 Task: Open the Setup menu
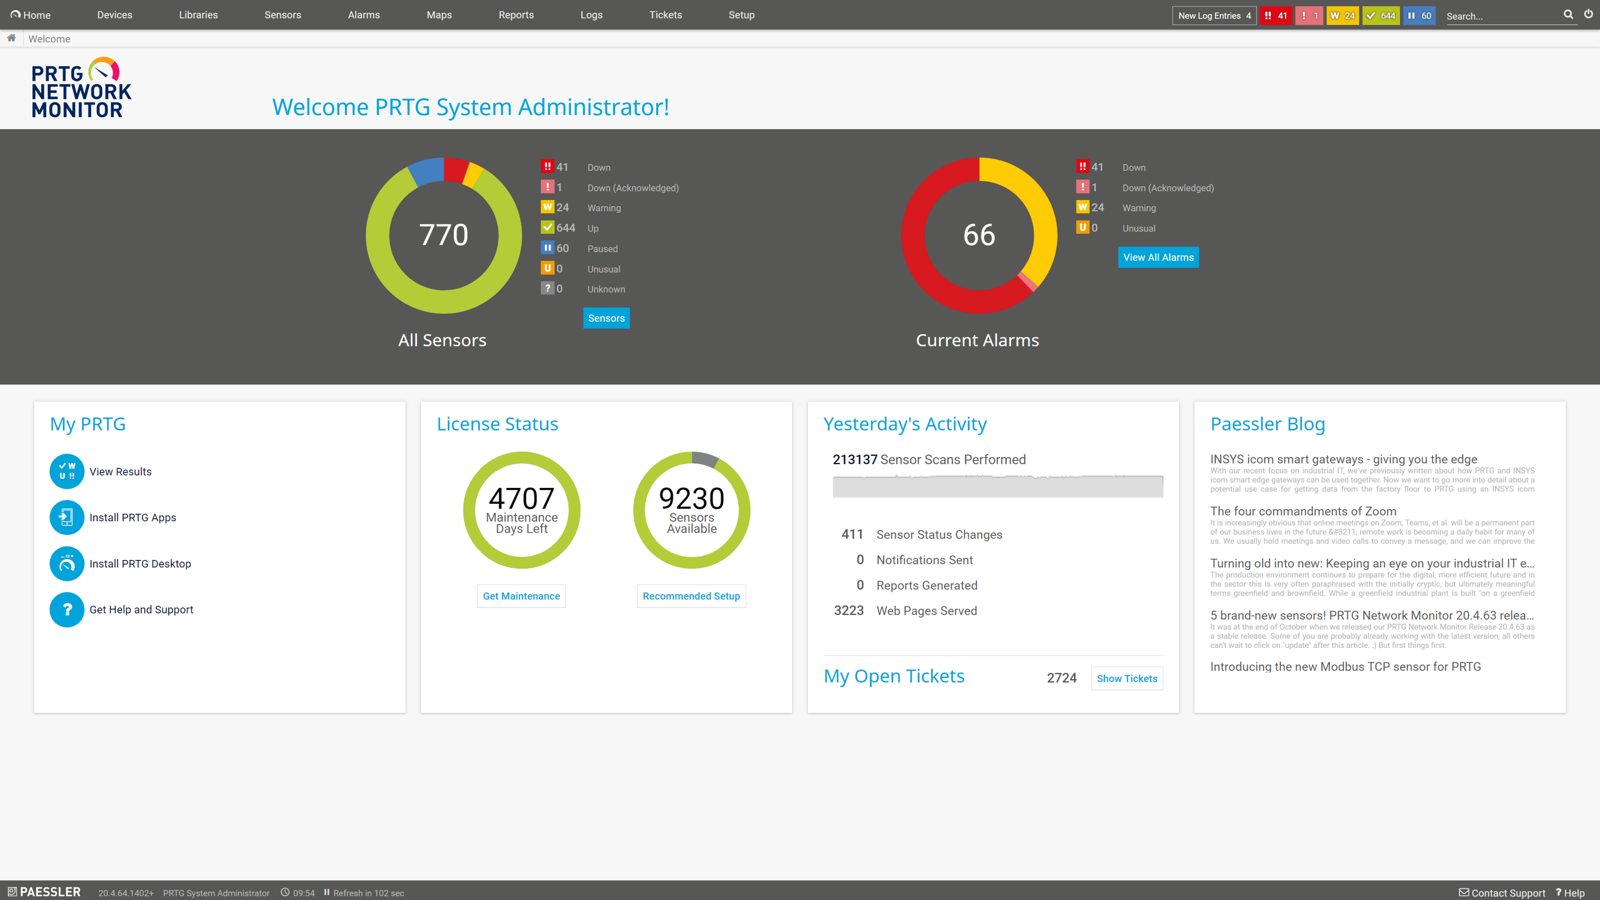(742, 15)
